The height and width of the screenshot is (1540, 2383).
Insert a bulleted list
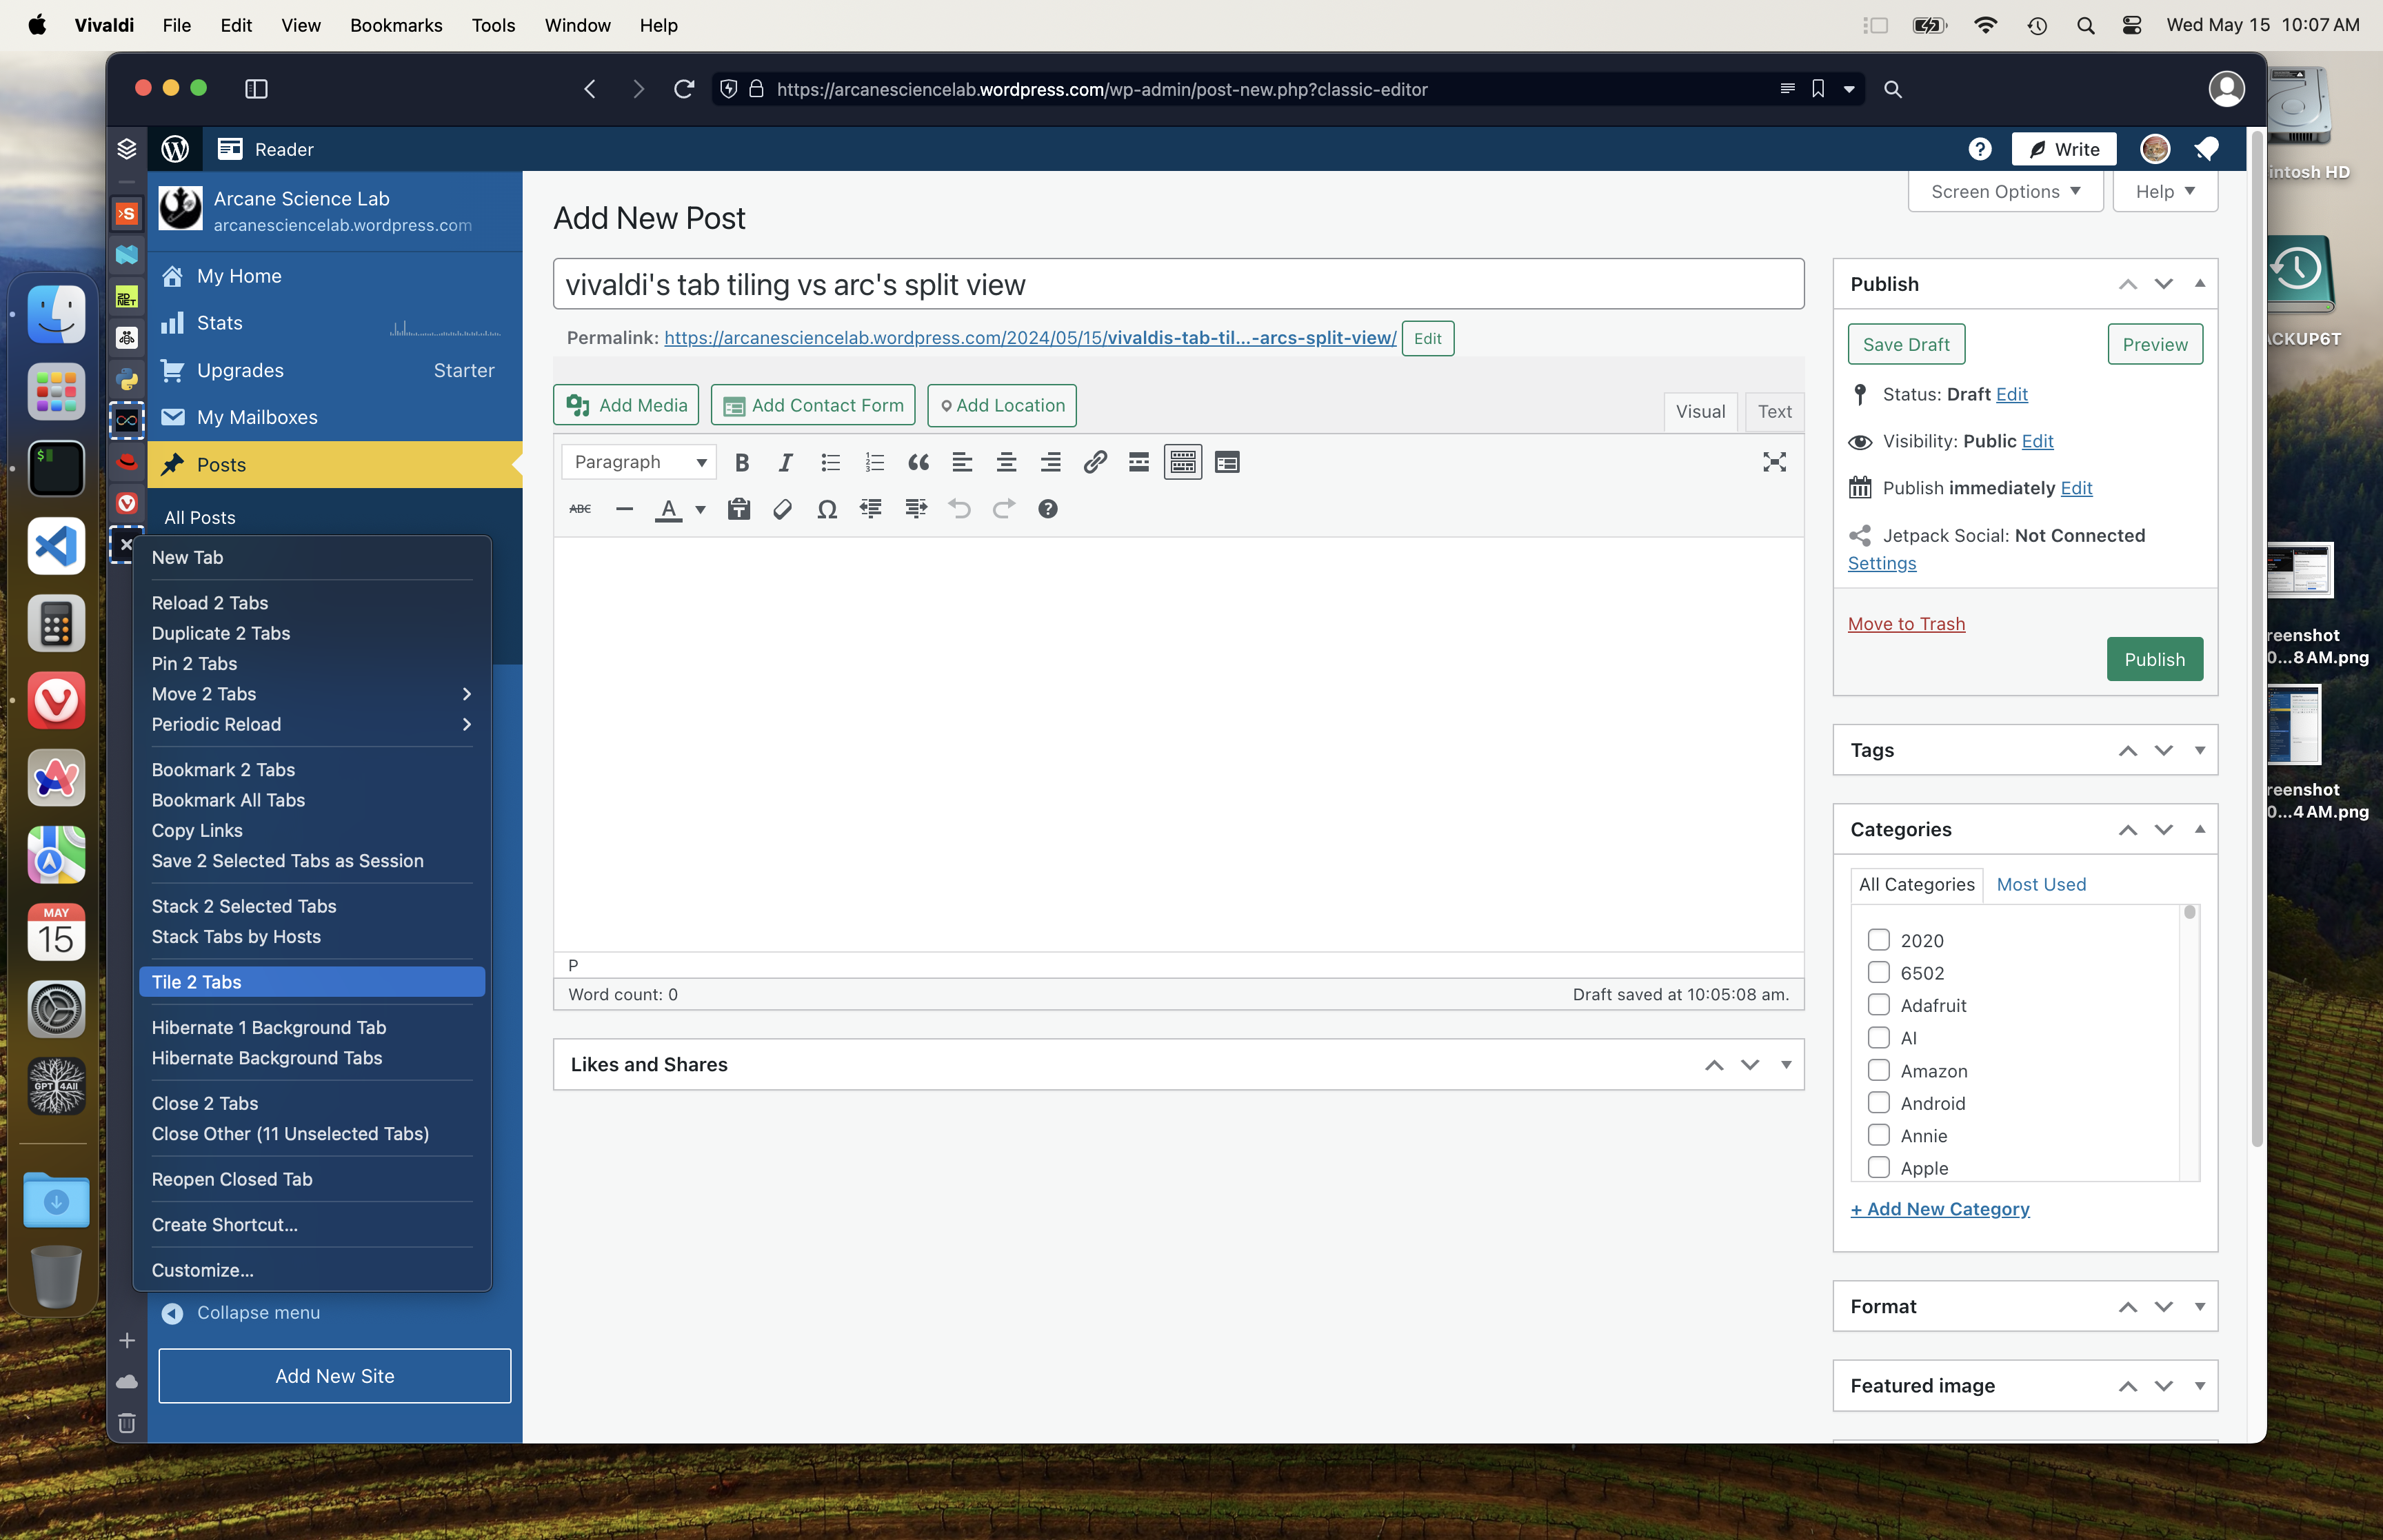click(x=830, y=462)
